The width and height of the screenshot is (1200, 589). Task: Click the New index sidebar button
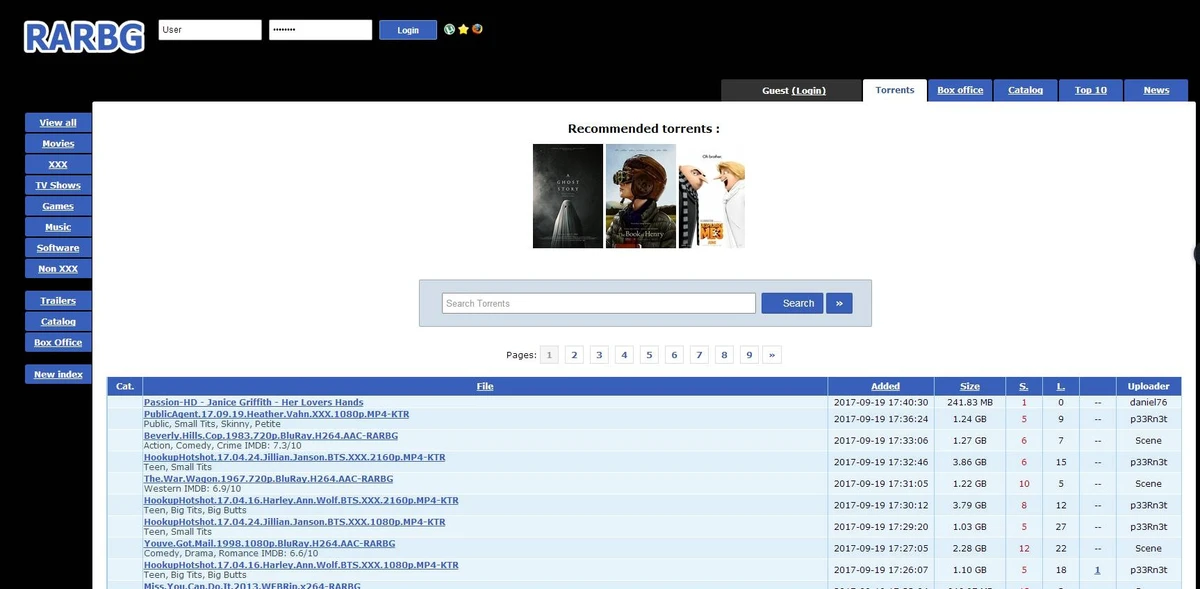[58, 374]
